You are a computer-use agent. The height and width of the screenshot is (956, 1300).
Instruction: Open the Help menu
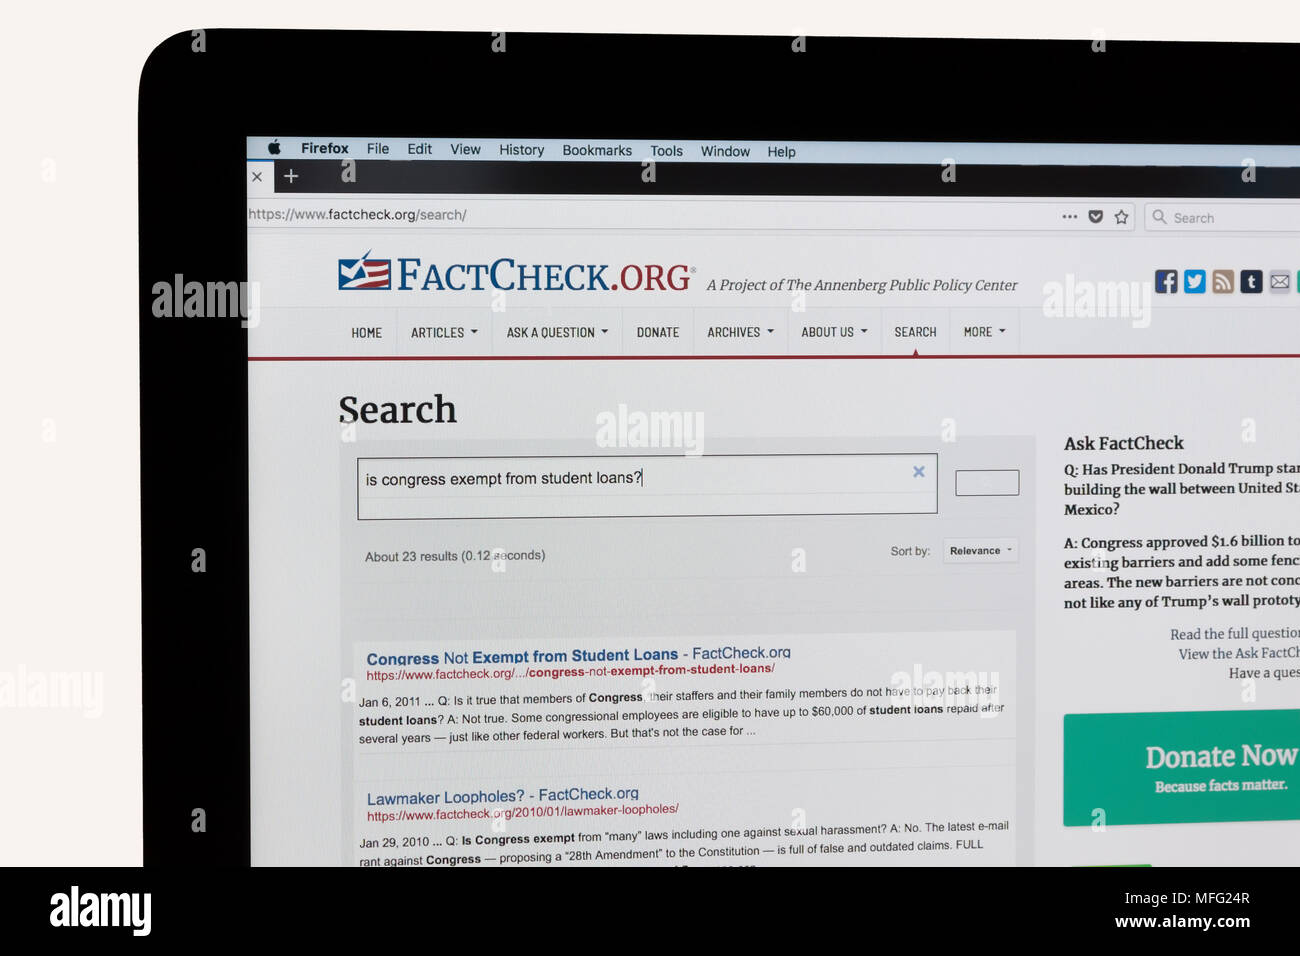[782, 152]
